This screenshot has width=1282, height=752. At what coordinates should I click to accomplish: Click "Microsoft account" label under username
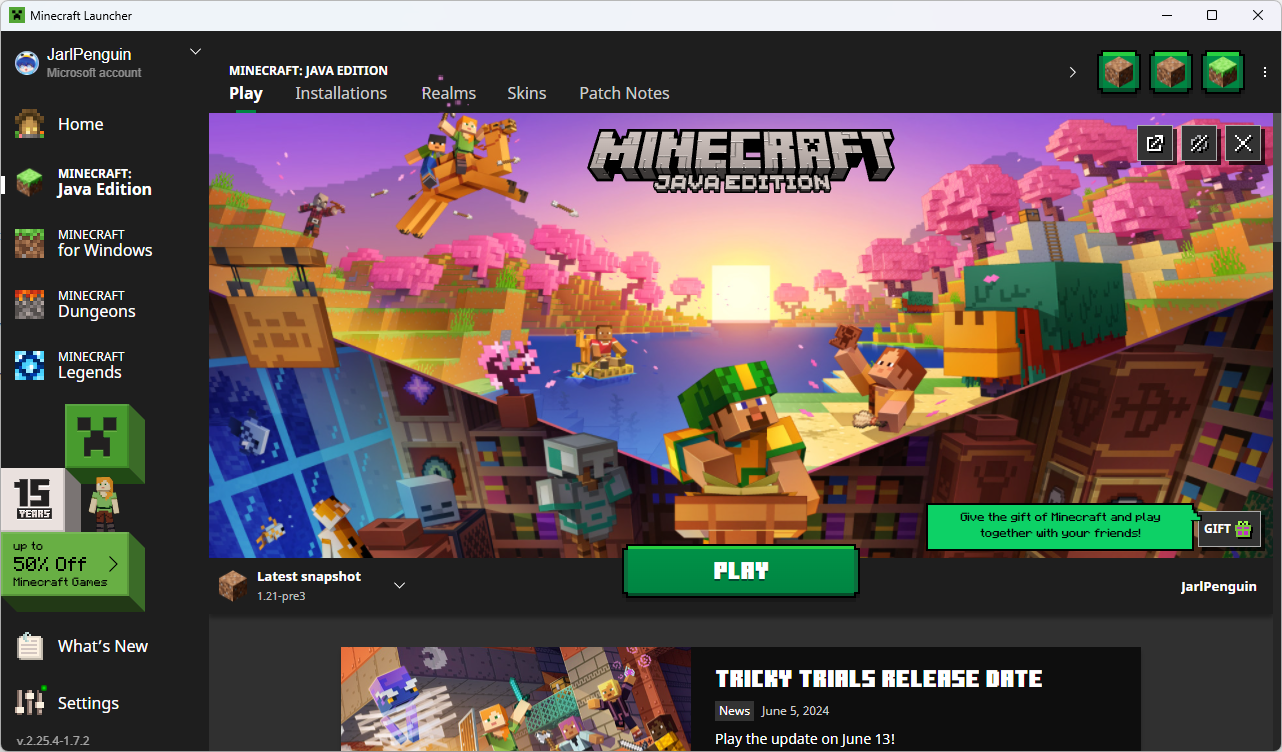pos(94,73)
